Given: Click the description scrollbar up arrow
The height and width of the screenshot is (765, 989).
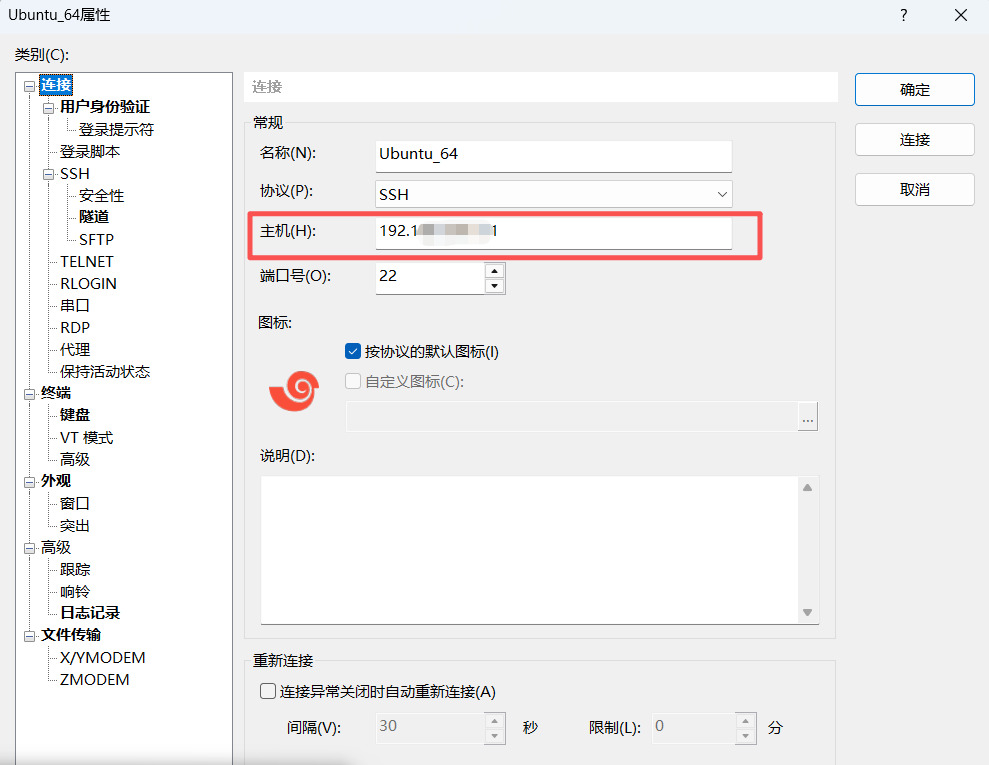Looking at the screenshot, I should [807, 488].
